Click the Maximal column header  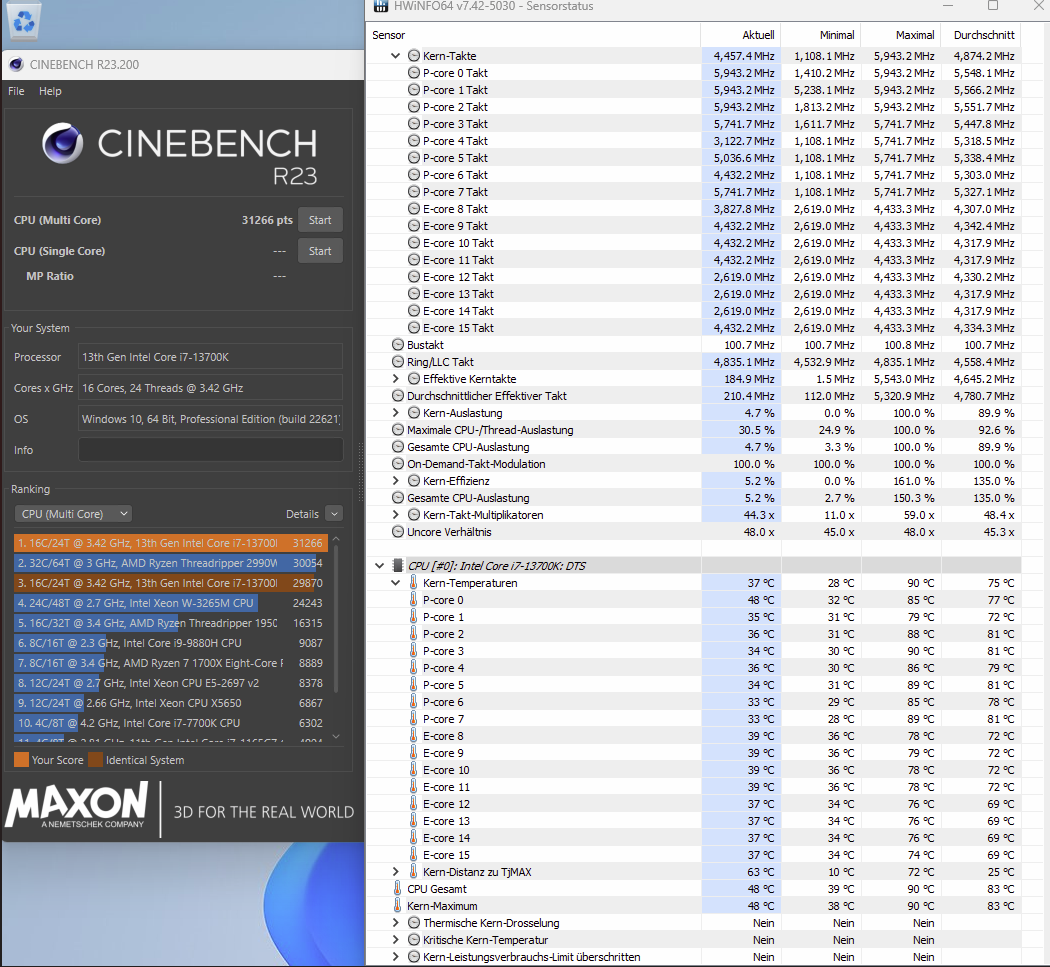[901, 35]
